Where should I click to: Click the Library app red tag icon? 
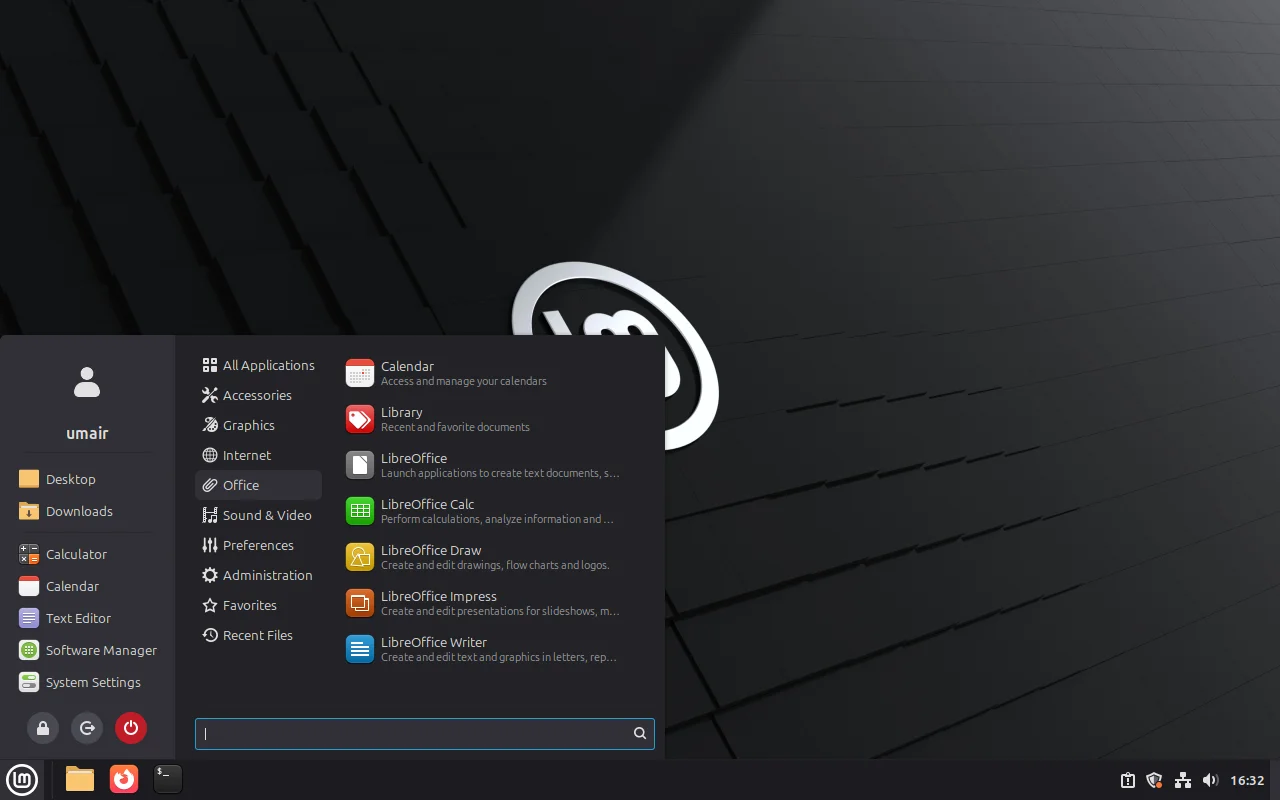(x=360, y=419)
